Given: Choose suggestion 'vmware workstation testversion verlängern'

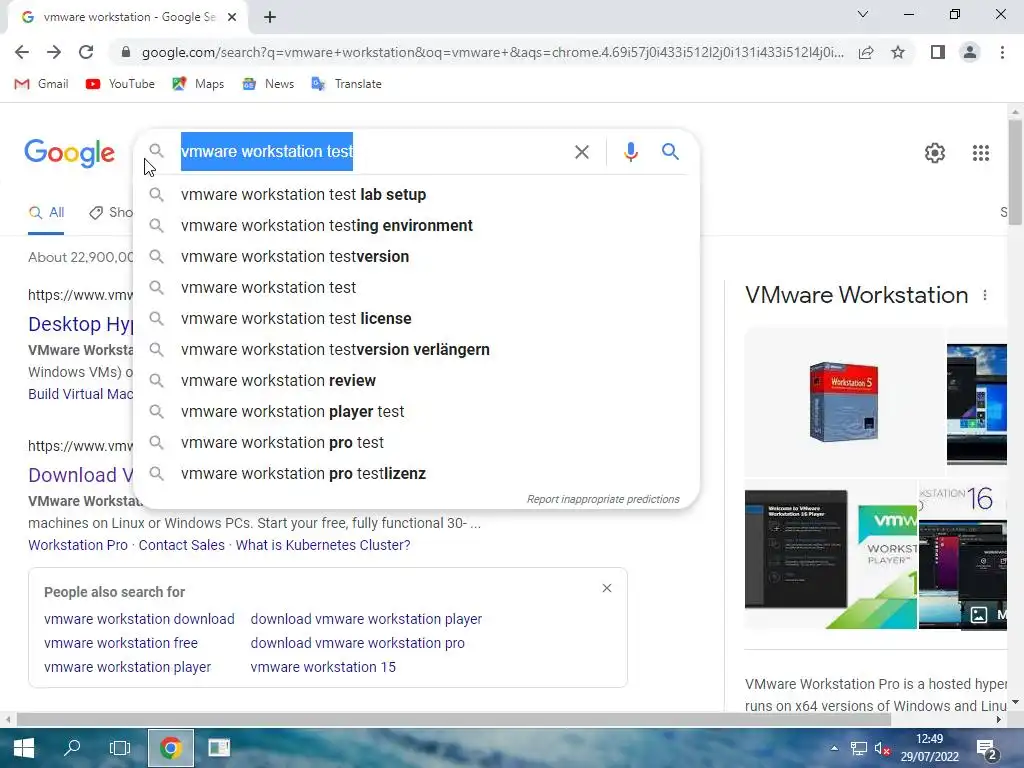Looking at the screenshot, I should tap(416, 349).
